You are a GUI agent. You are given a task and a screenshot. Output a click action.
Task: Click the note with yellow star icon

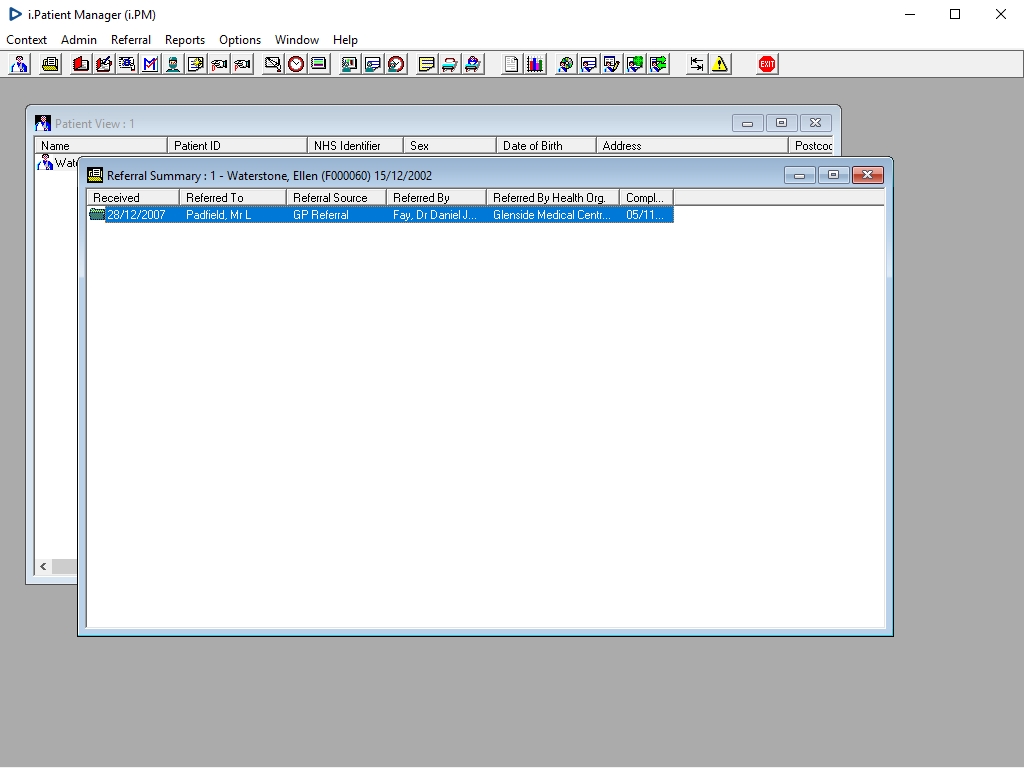click(196, 64)
